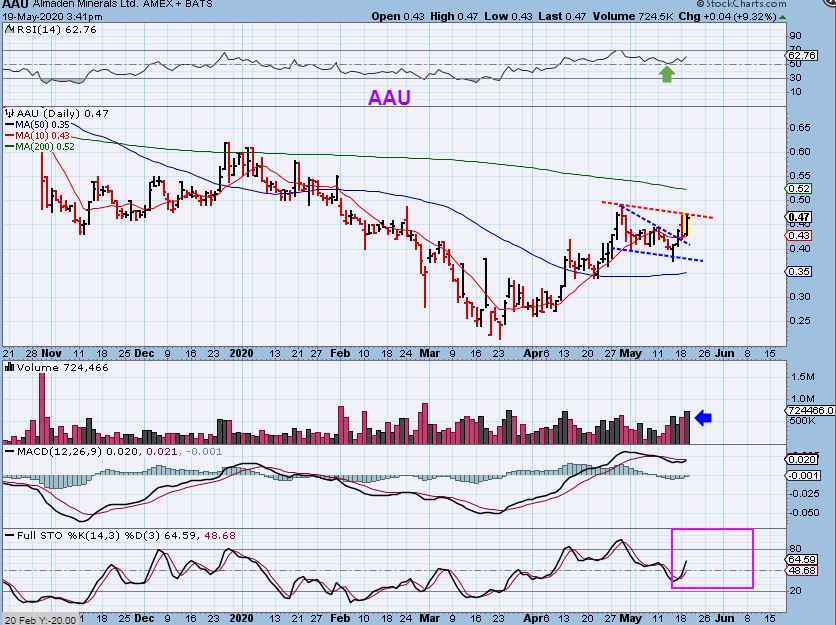Click the Open 0.43 value
Screen dimensions: 836x625
click(398, 17)
